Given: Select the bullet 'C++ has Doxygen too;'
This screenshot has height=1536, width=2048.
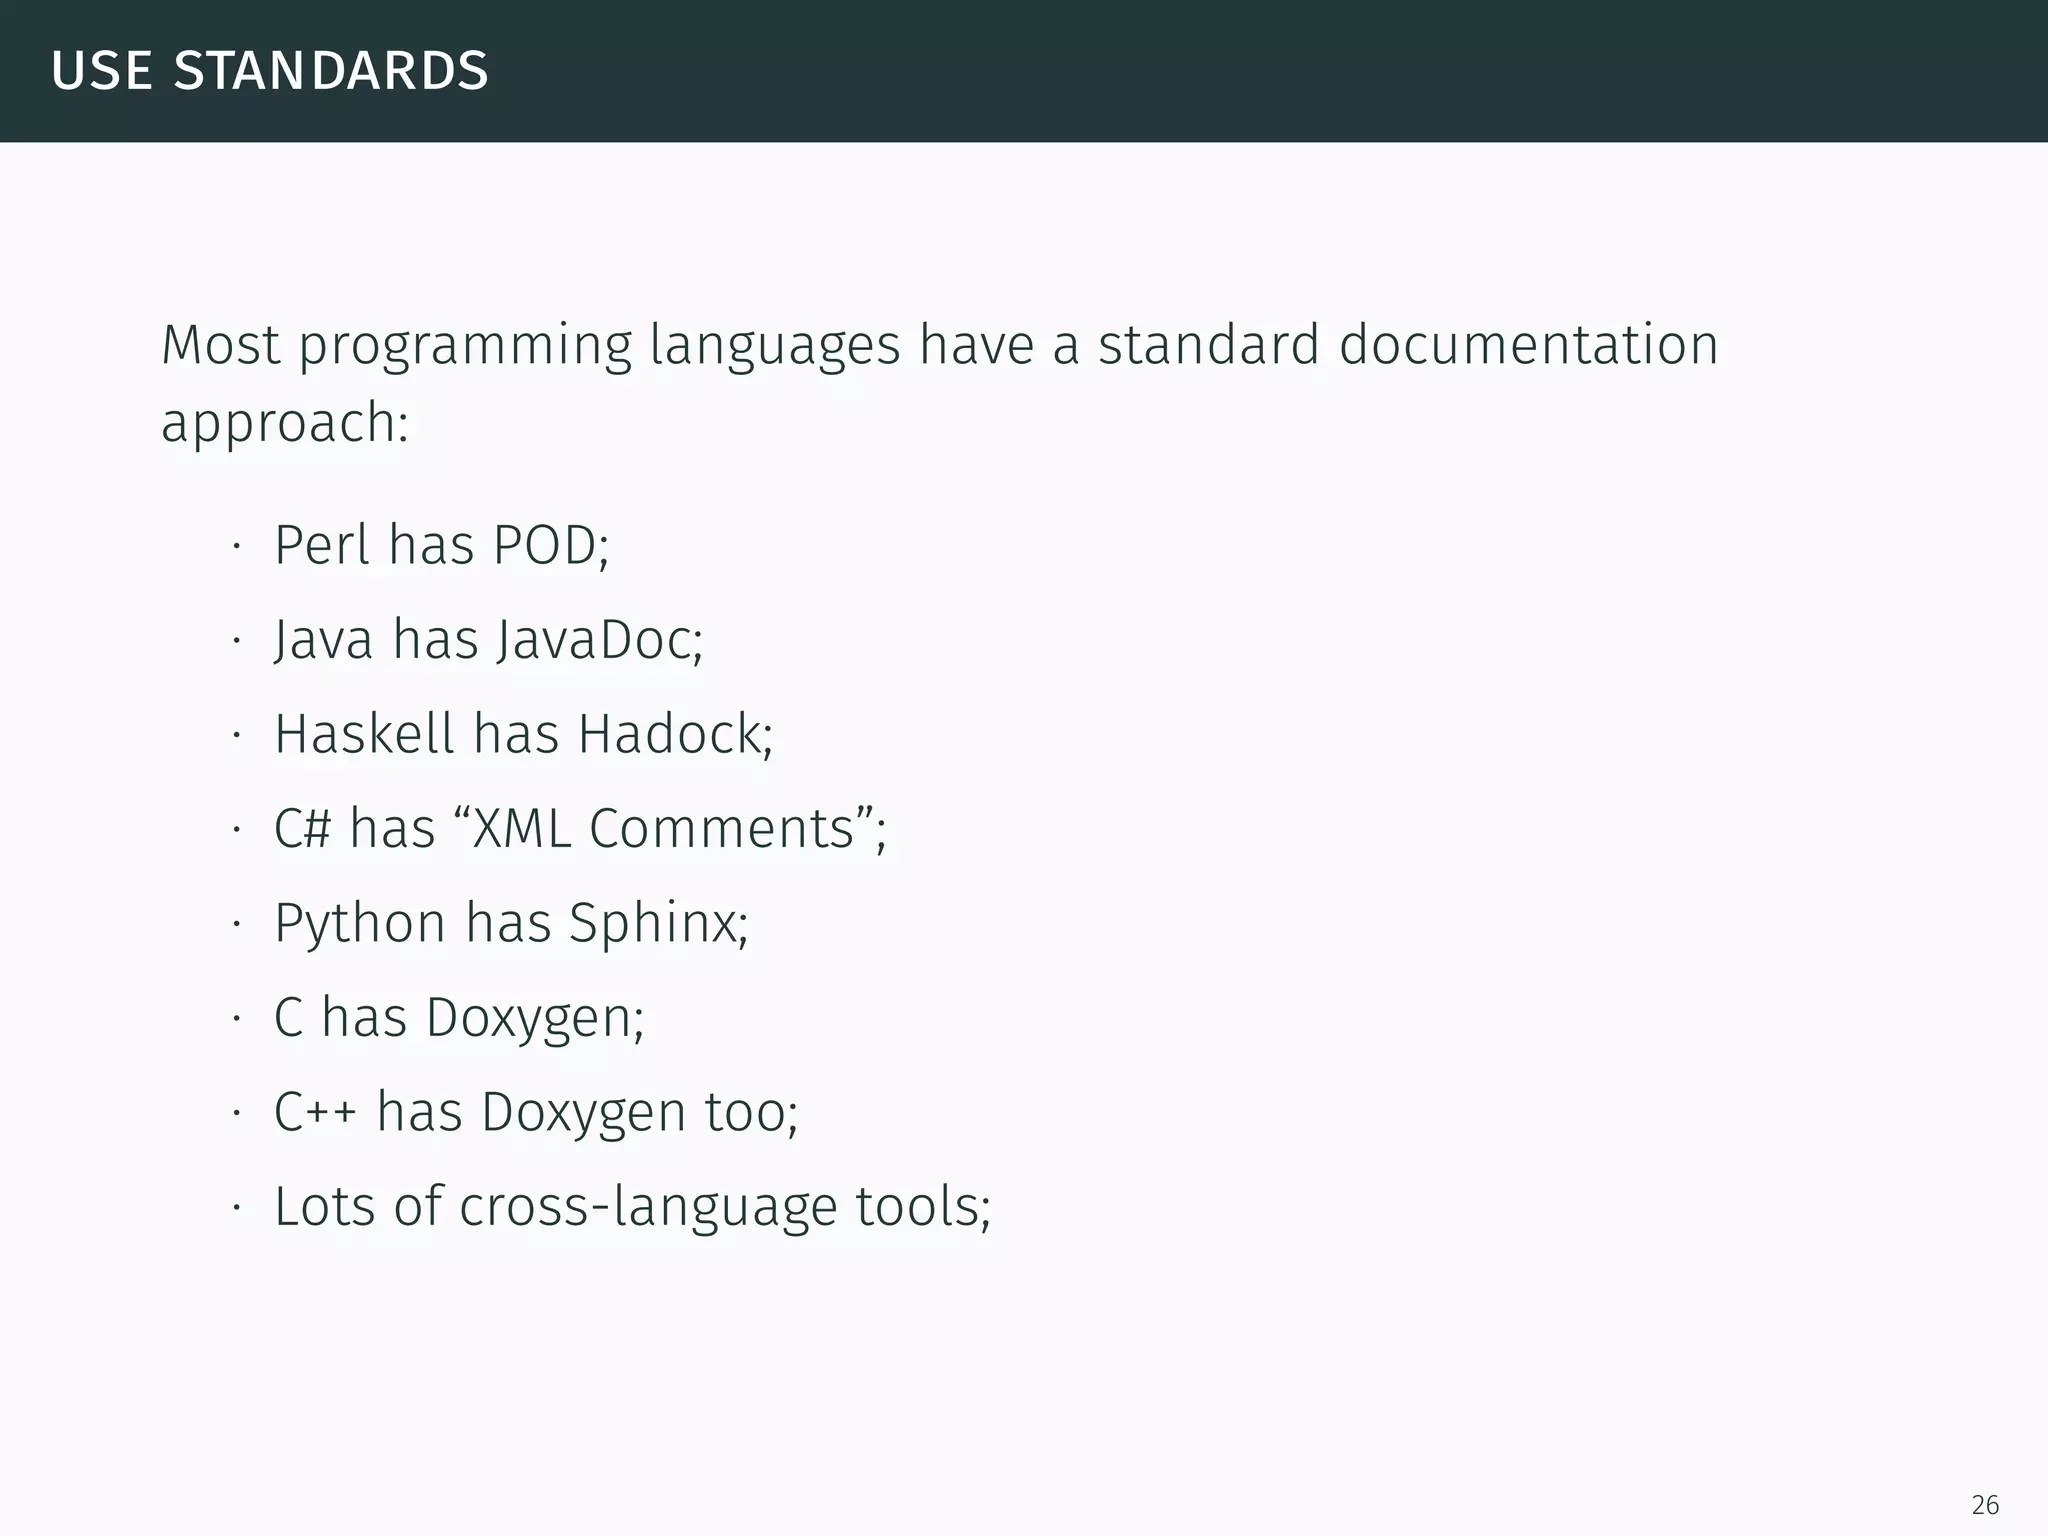Looking at the screenshot, I should 536,1112.
